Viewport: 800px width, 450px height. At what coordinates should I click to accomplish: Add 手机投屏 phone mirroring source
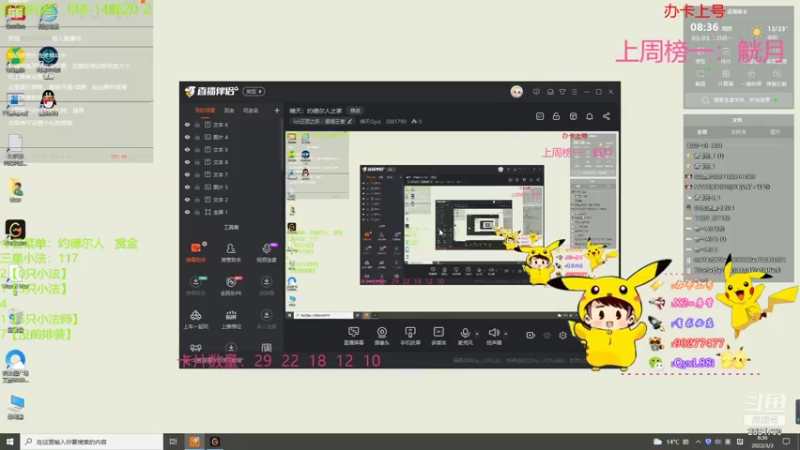tap(410, 336)
